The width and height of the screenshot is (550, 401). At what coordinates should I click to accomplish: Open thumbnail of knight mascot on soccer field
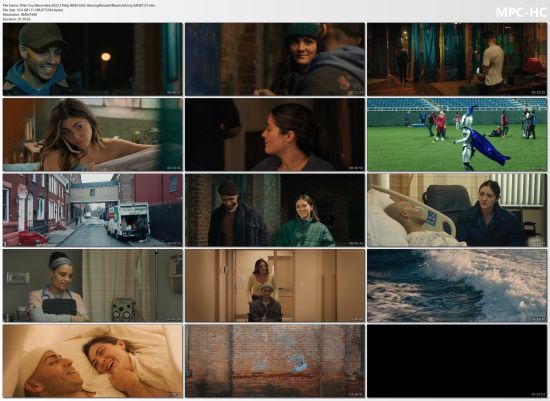[x=457, y=135]
